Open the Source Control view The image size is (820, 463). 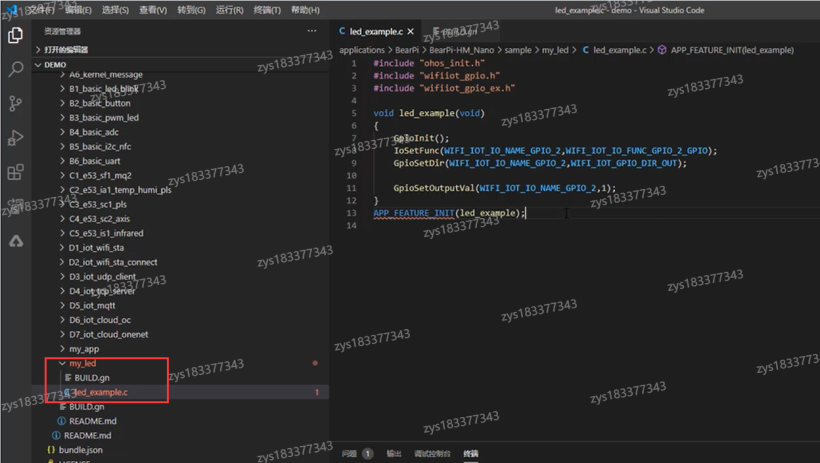coord(15,103)
